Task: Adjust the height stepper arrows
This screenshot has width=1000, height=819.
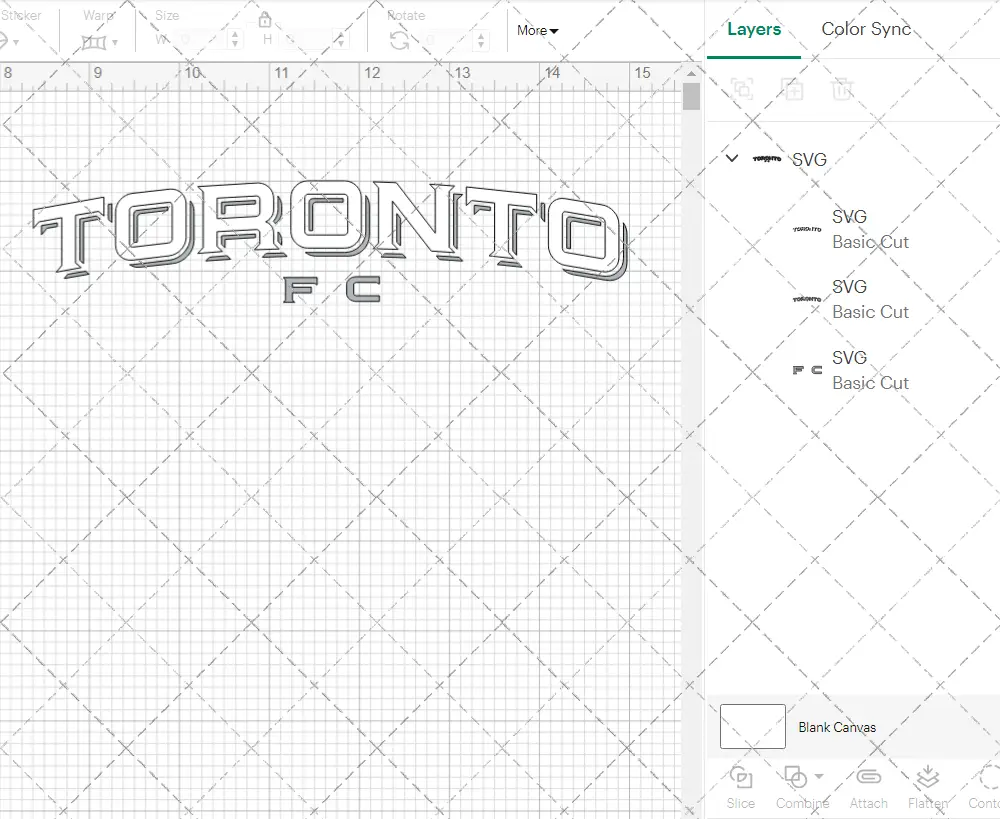Action: (x=341, y=40)
